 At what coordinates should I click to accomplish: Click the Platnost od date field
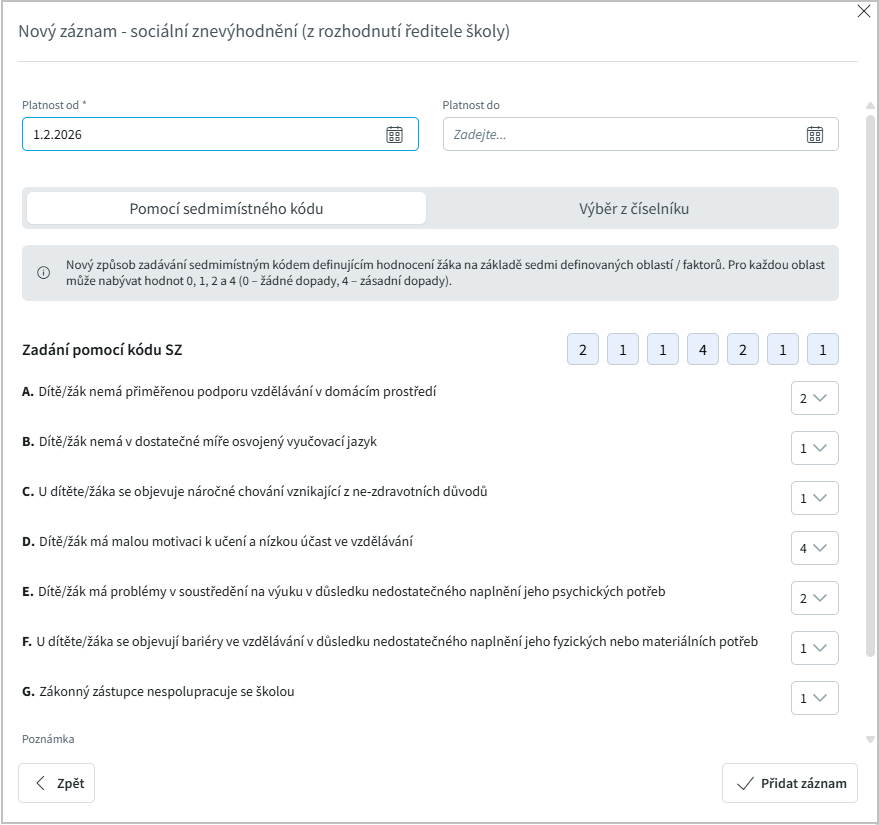200,135
